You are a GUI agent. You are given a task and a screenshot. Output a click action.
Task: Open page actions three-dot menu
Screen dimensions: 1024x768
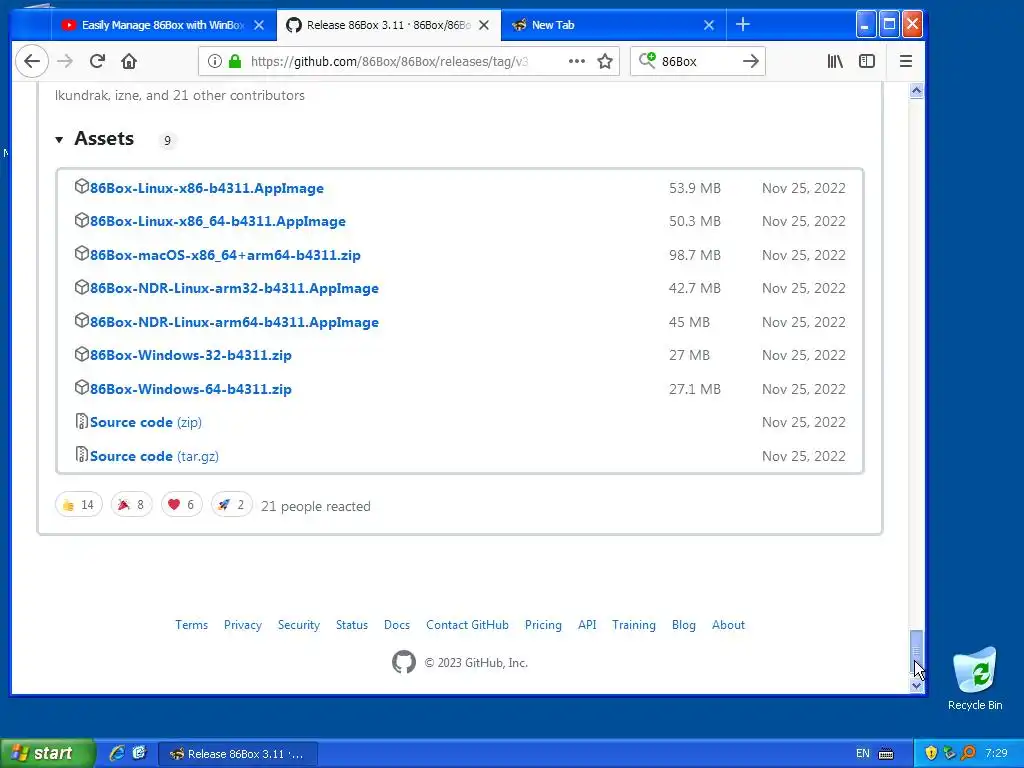point(577,61)
